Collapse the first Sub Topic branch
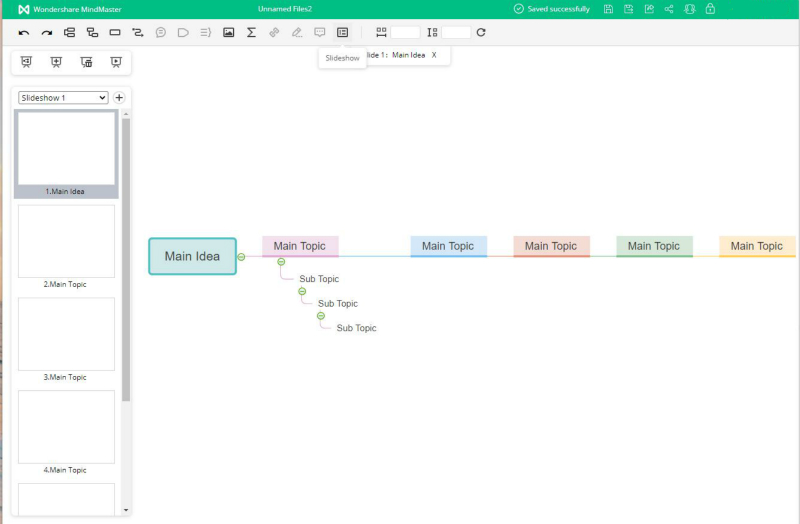 pyautogui.click(x=302, y=291)
